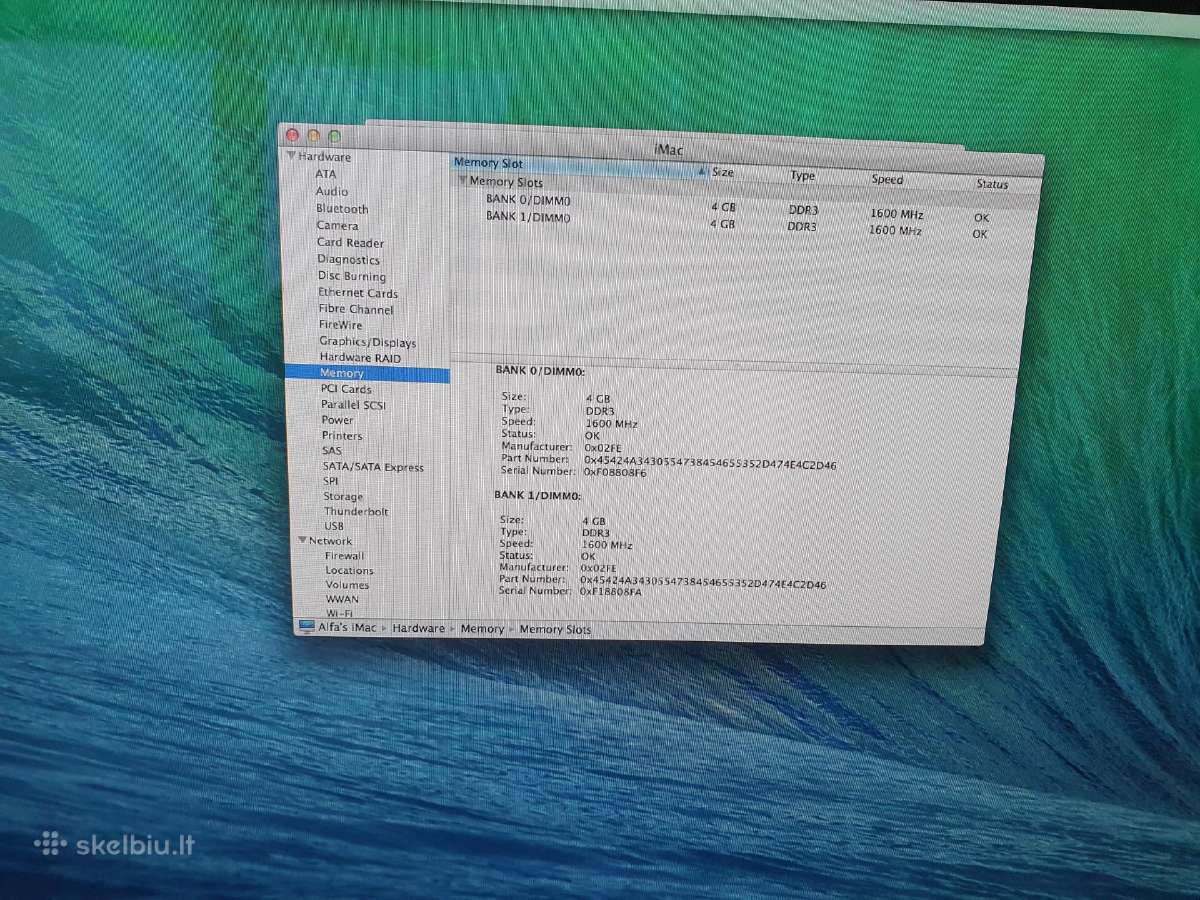Open Volumes under Network

pyautogui.click(x=347, y=585)
